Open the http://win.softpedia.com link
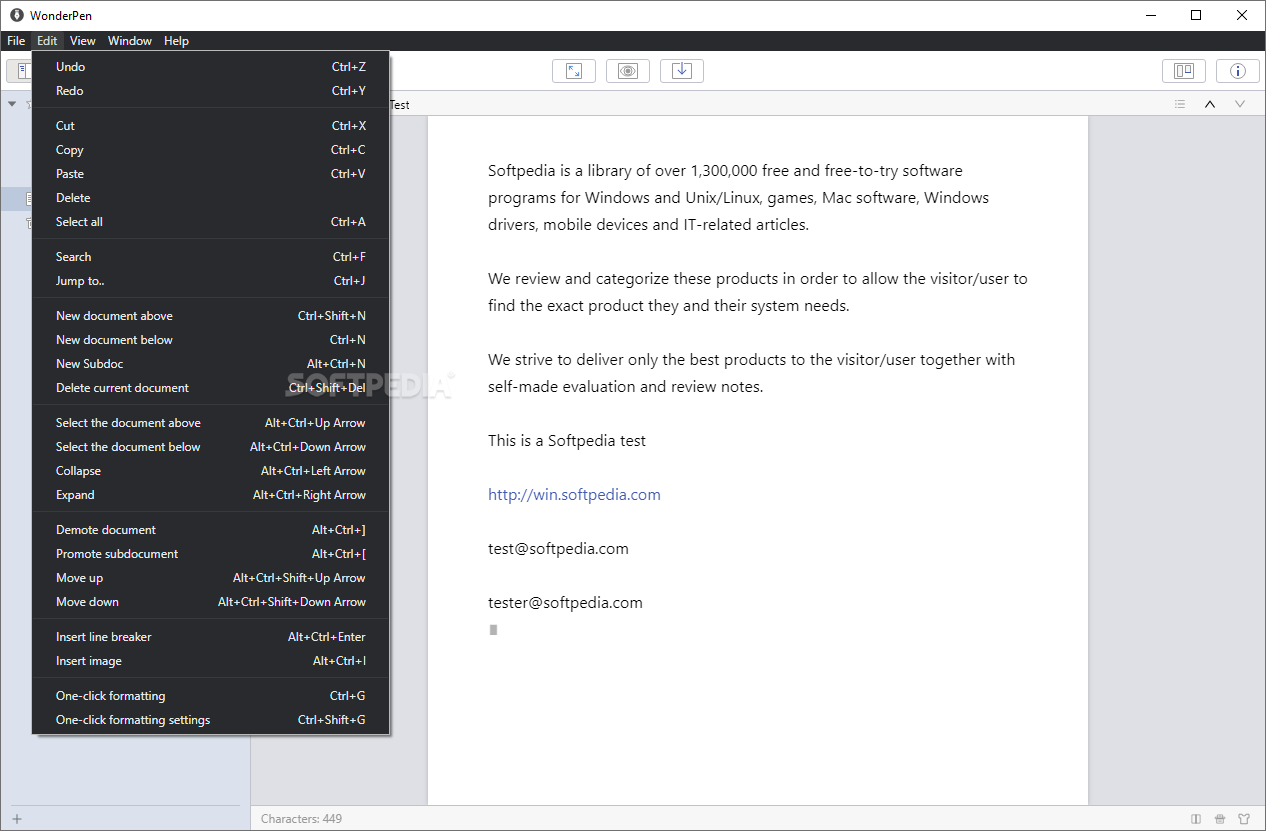This screenshot has width=1266, height=831. click(574, 494)
